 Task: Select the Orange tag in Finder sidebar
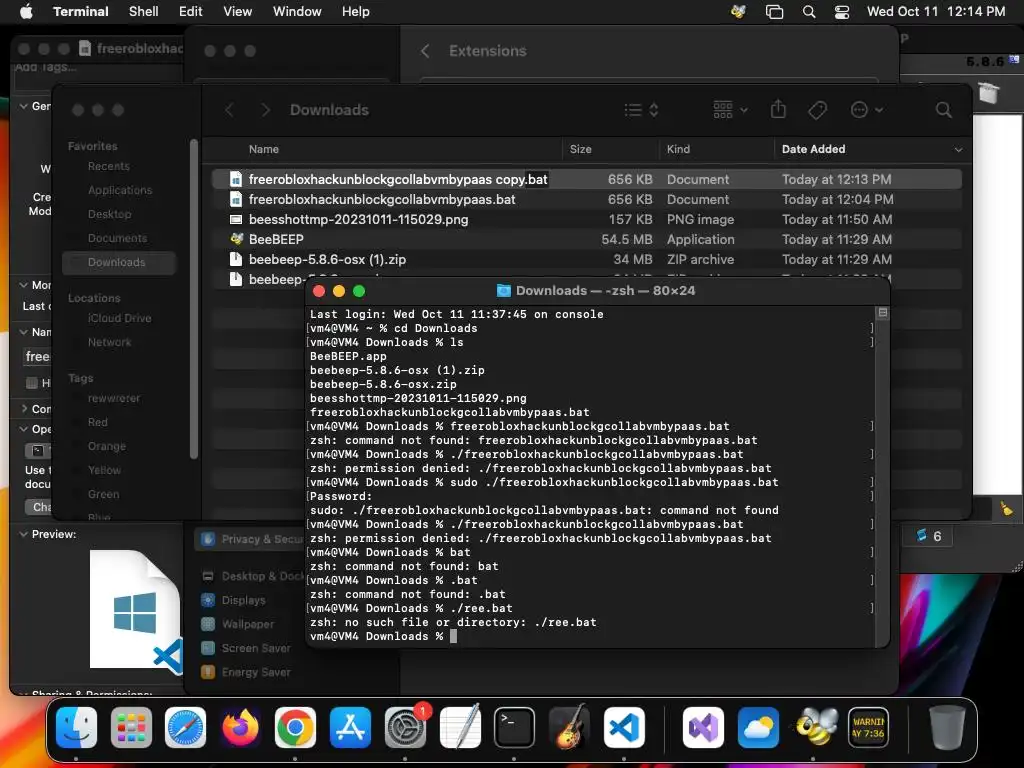(x=106, y=446)
